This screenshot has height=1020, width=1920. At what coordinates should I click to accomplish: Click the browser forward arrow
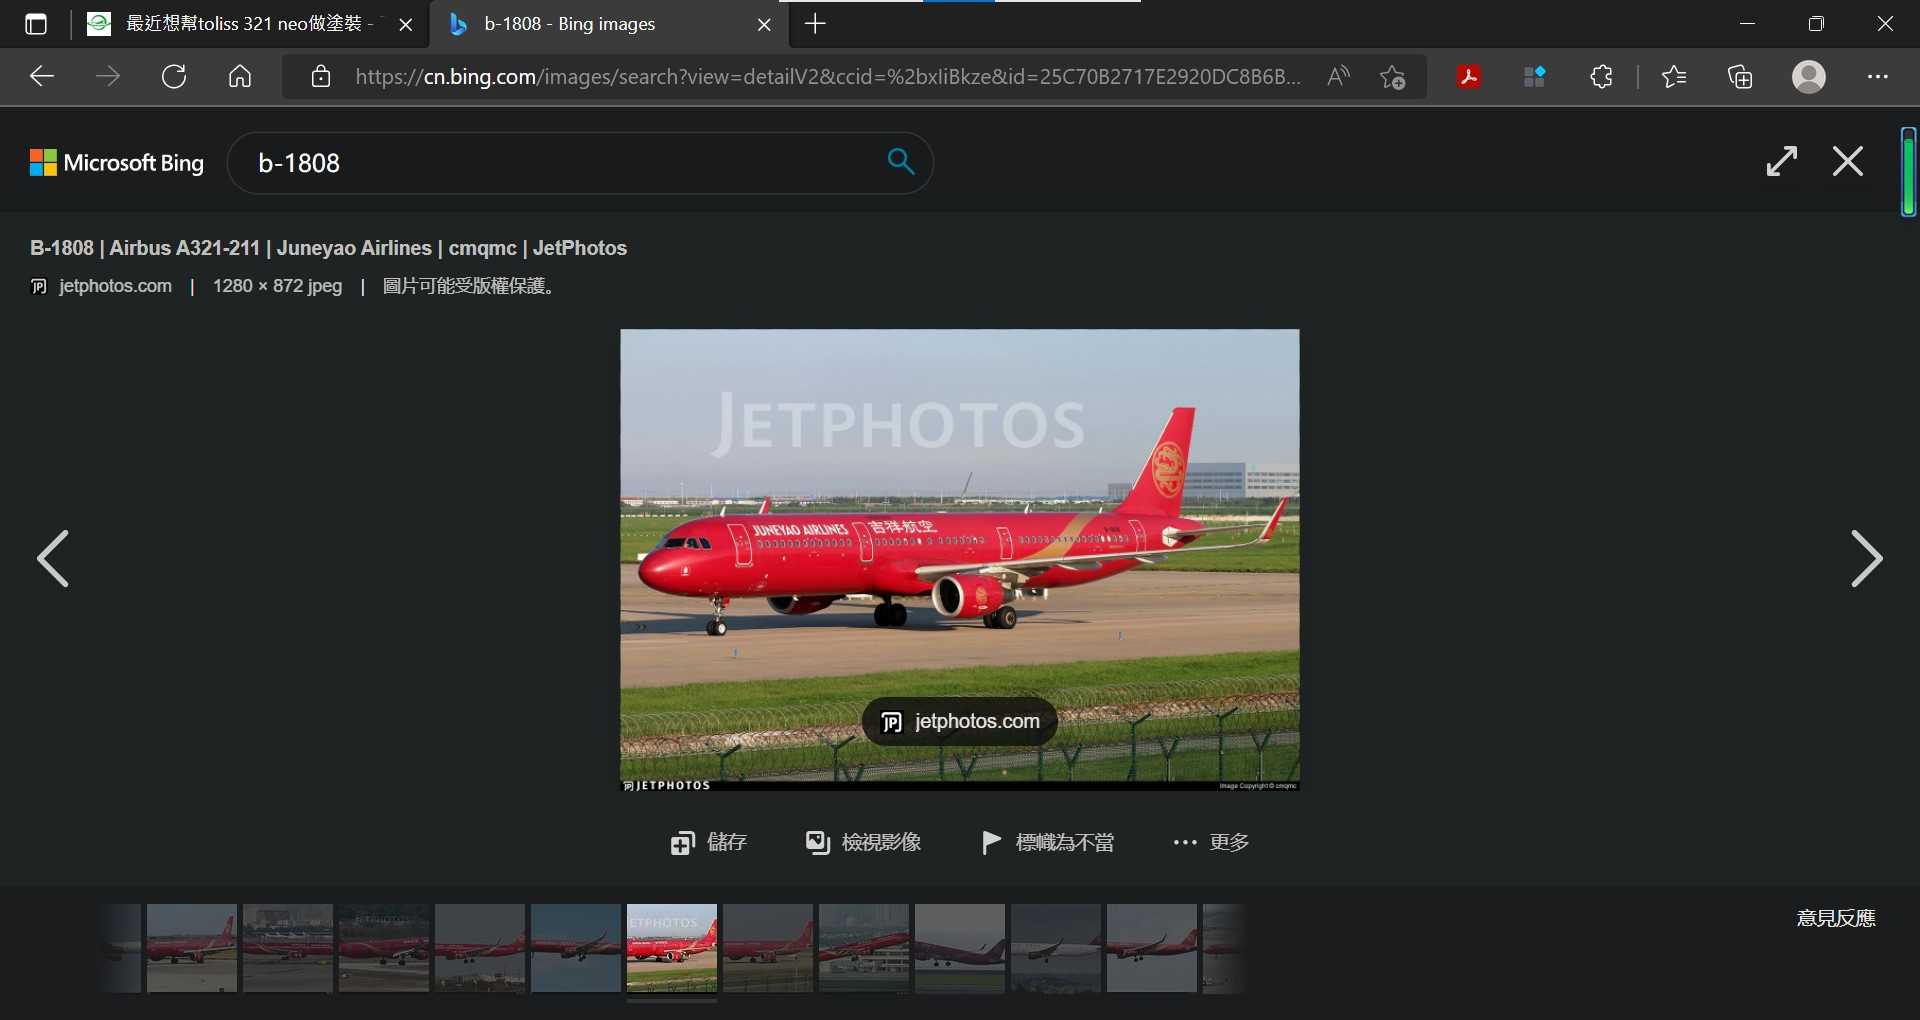pos(108,77)
